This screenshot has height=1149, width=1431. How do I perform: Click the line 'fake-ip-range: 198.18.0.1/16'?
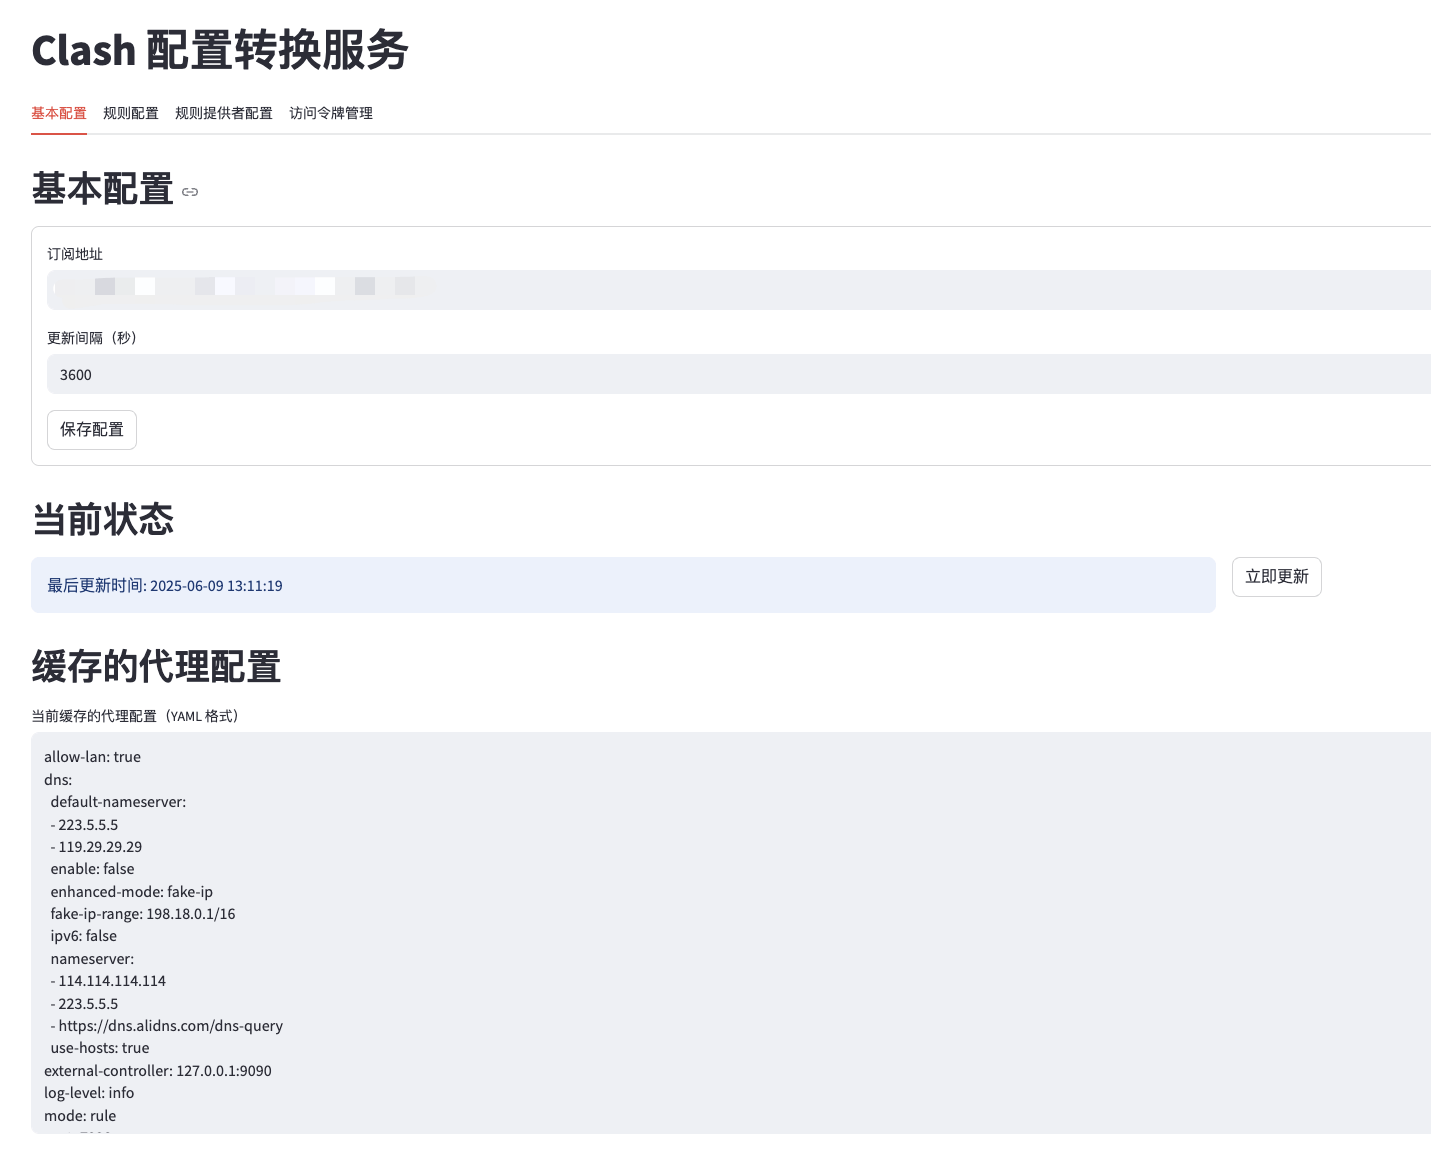143,914
